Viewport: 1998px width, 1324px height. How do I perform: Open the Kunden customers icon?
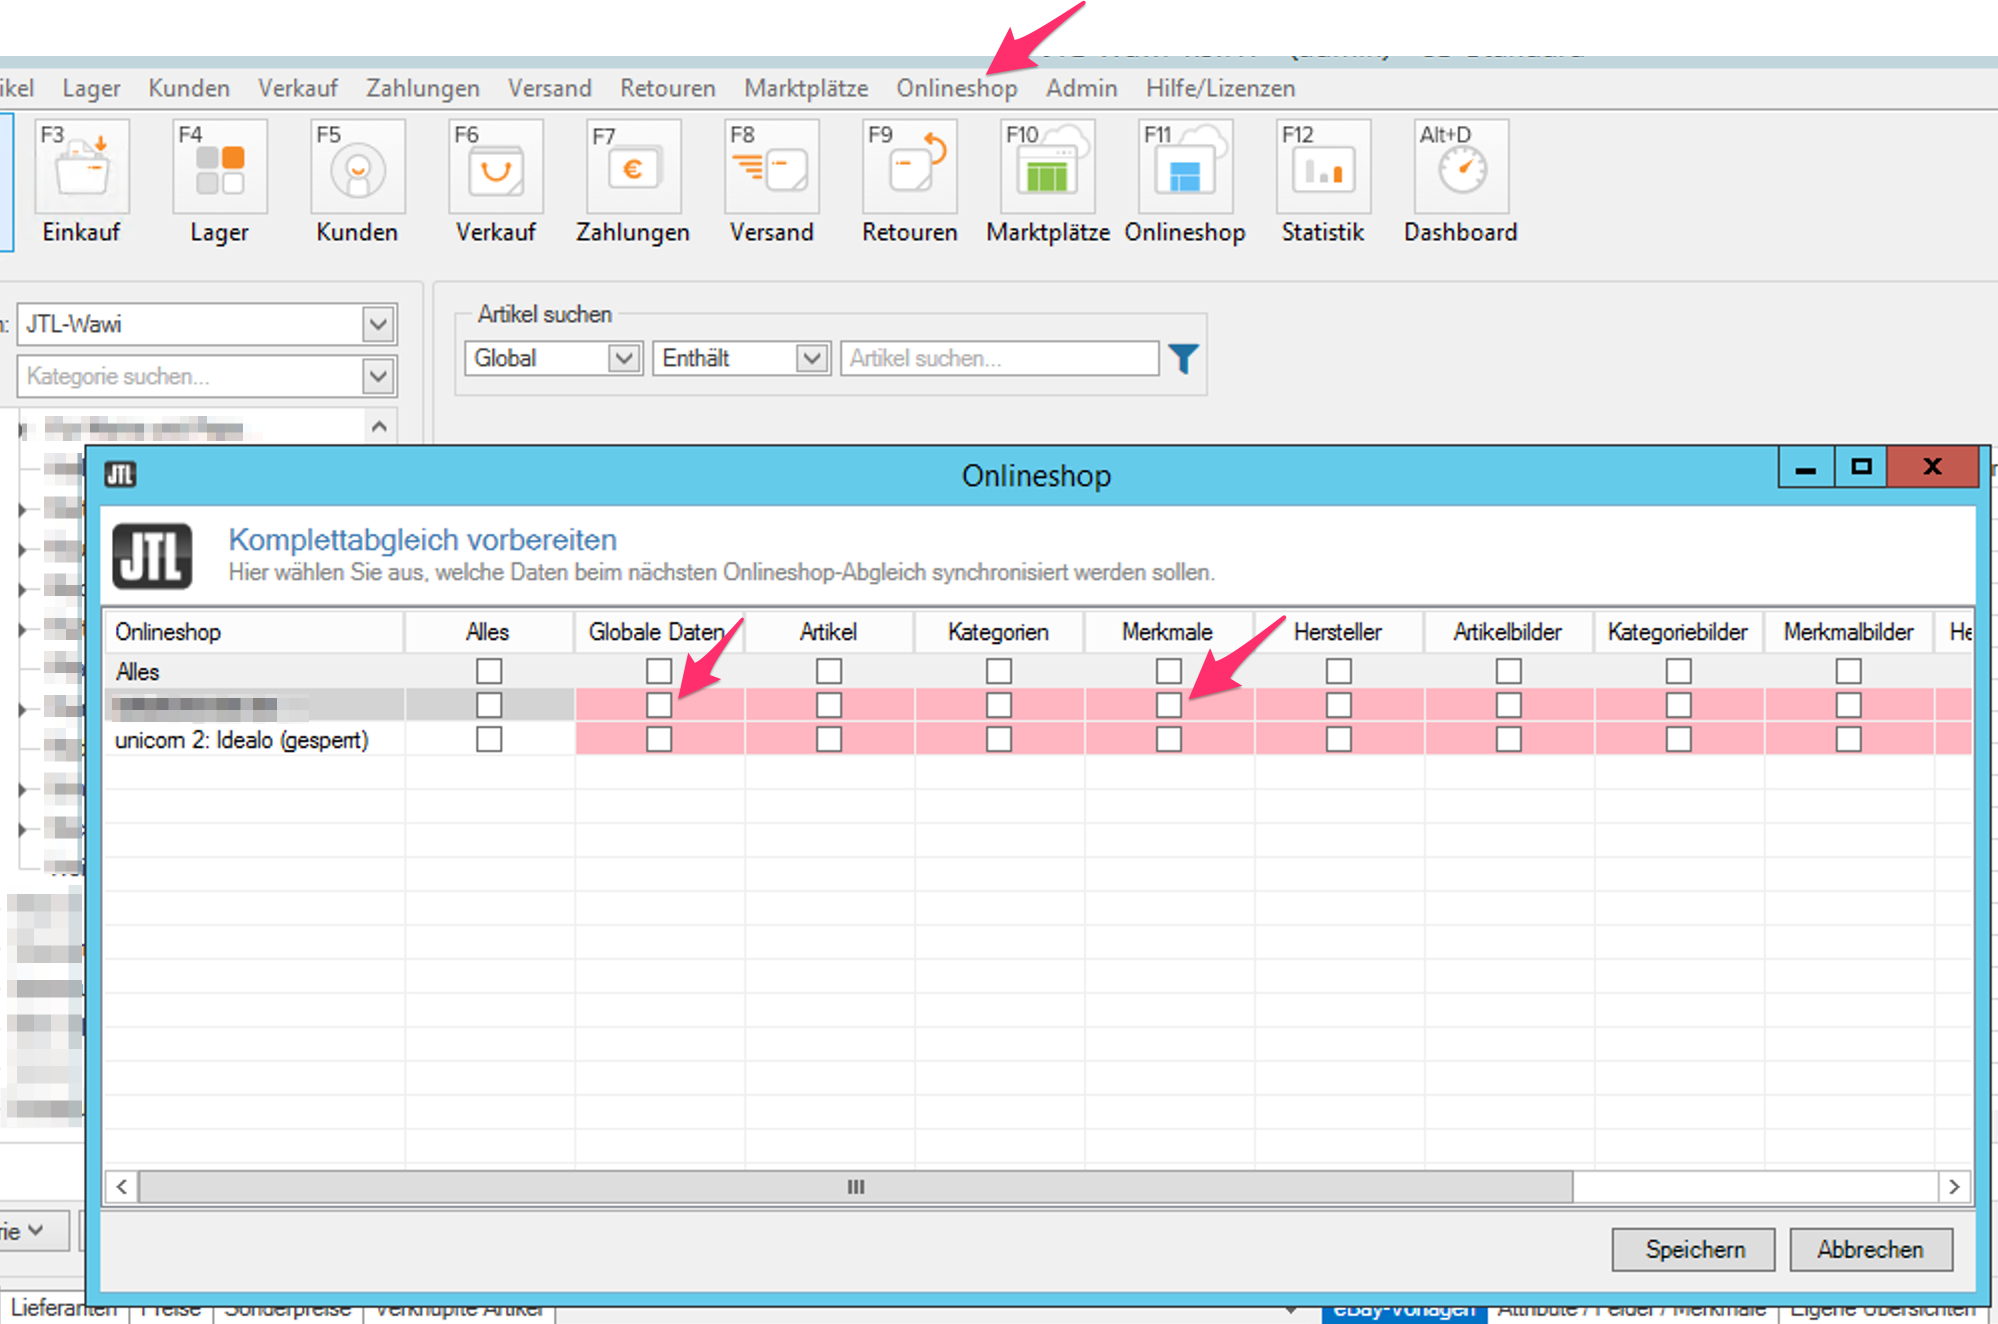point(357,167)
